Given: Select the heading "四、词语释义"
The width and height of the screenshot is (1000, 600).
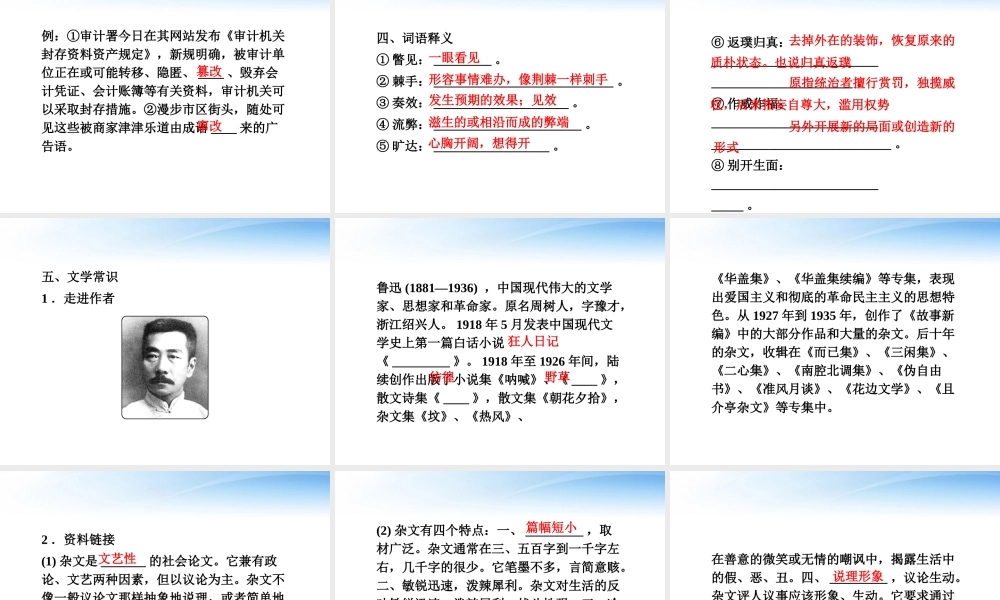Looking at the screenshot, I should click(x=415, y=38).
